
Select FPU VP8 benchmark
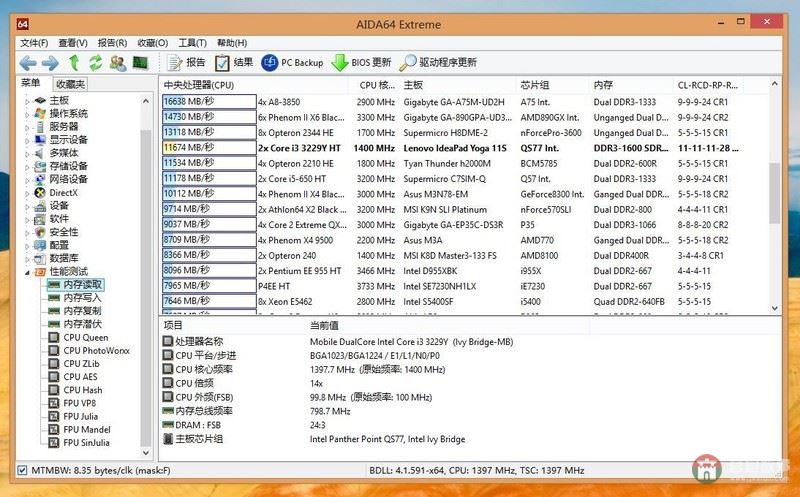pos(80,403)
